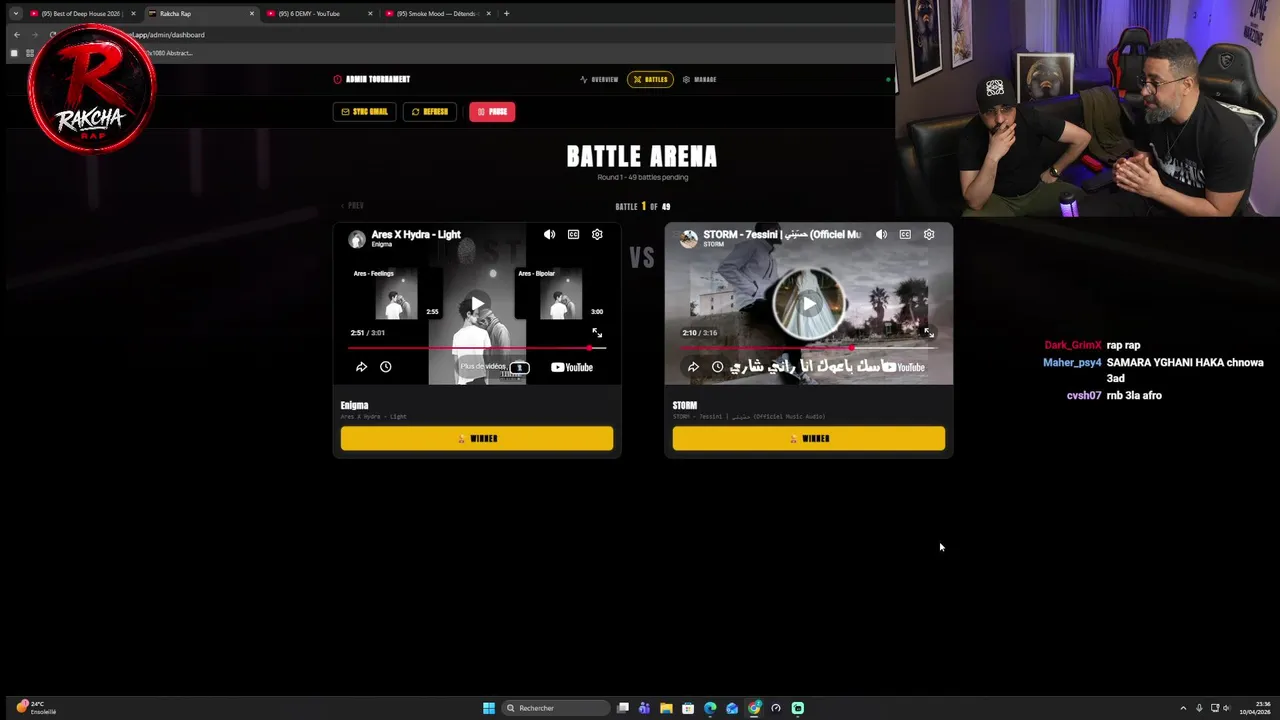Open Microsoft Edge from taskbar
This screenshot has width=1280, height=720.
click(x=710, y=708)
